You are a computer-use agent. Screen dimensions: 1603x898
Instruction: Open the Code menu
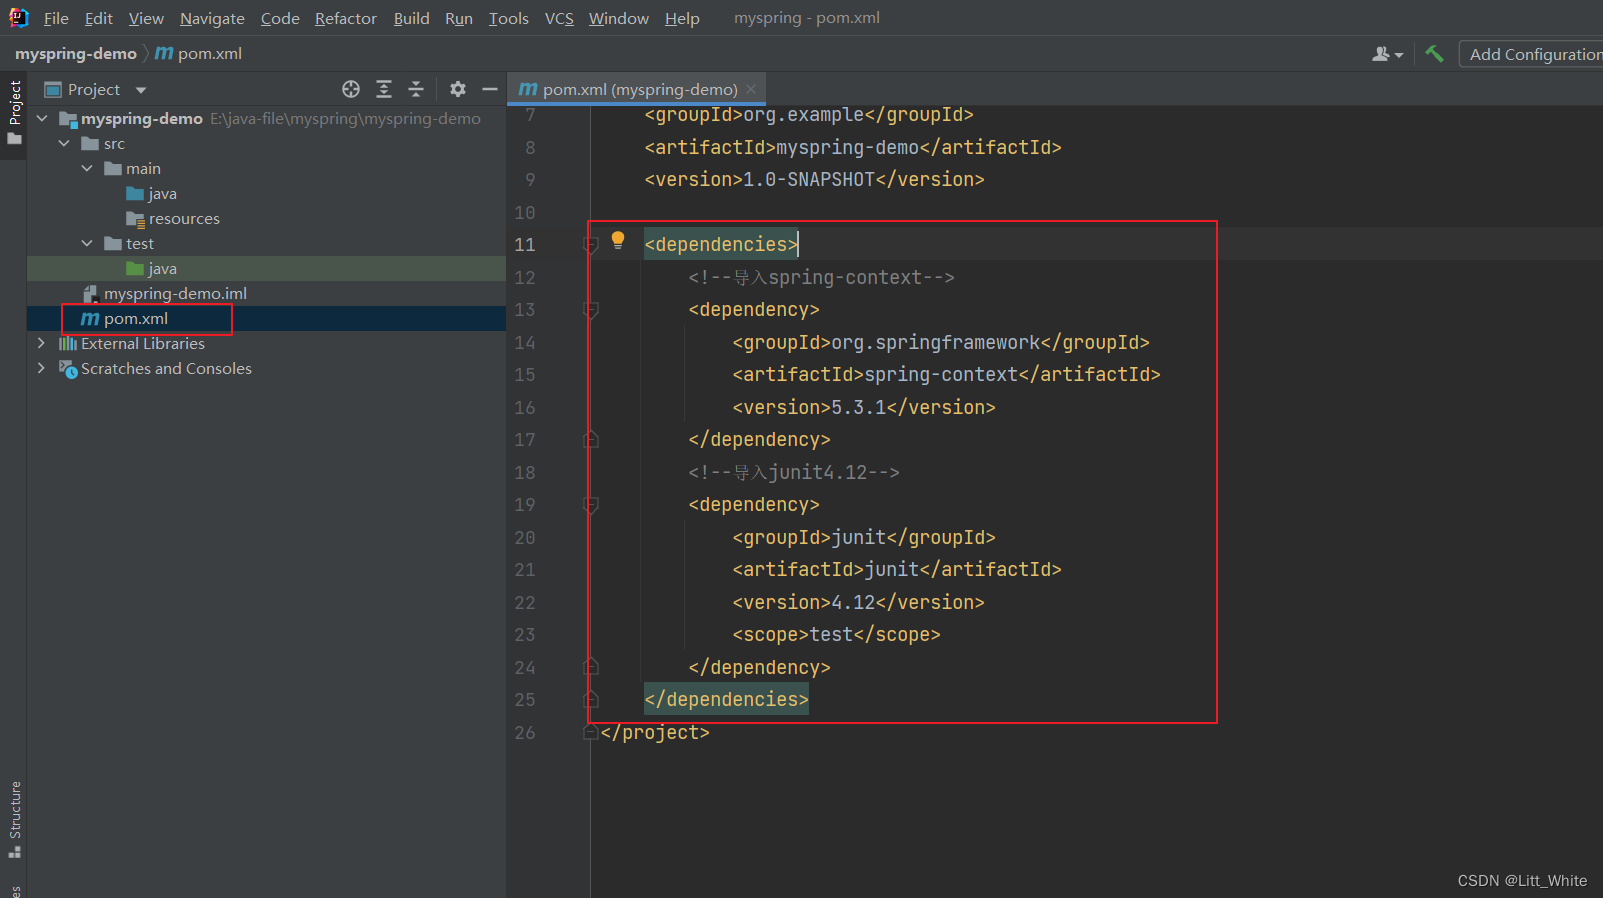[x=280, y=18]
